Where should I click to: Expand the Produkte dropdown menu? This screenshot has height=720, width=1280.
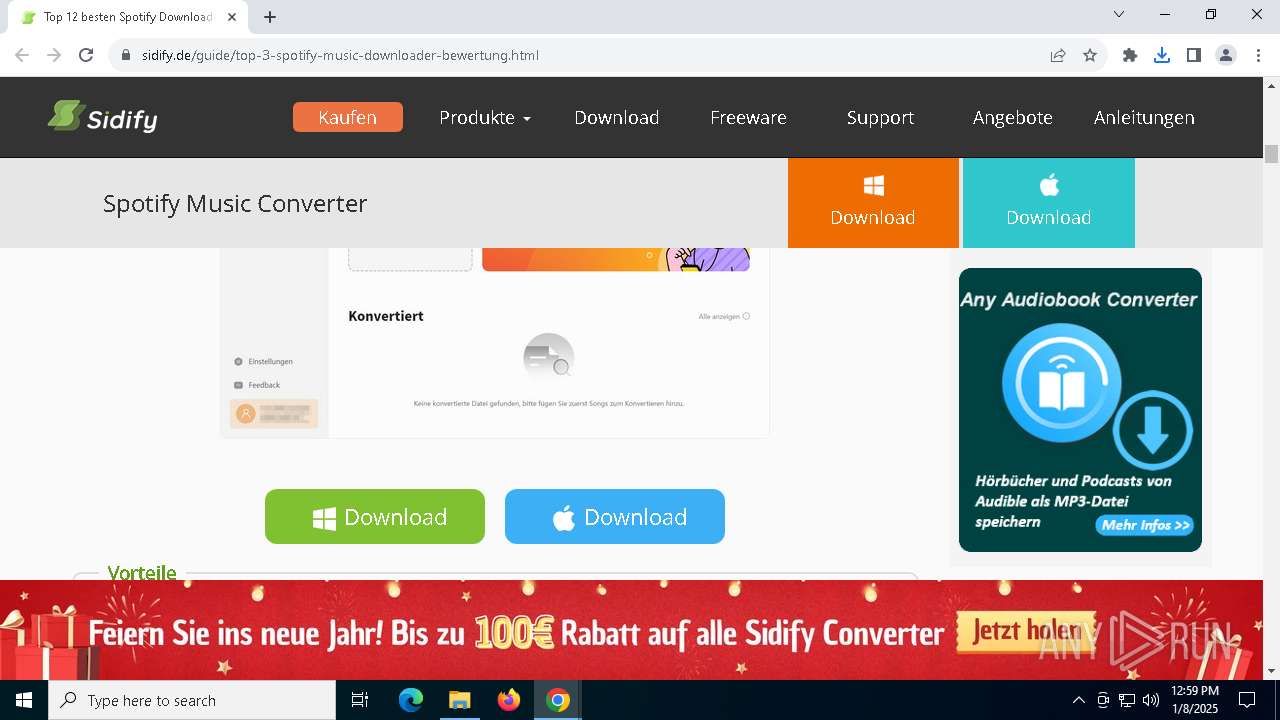(x=485, y=117)
